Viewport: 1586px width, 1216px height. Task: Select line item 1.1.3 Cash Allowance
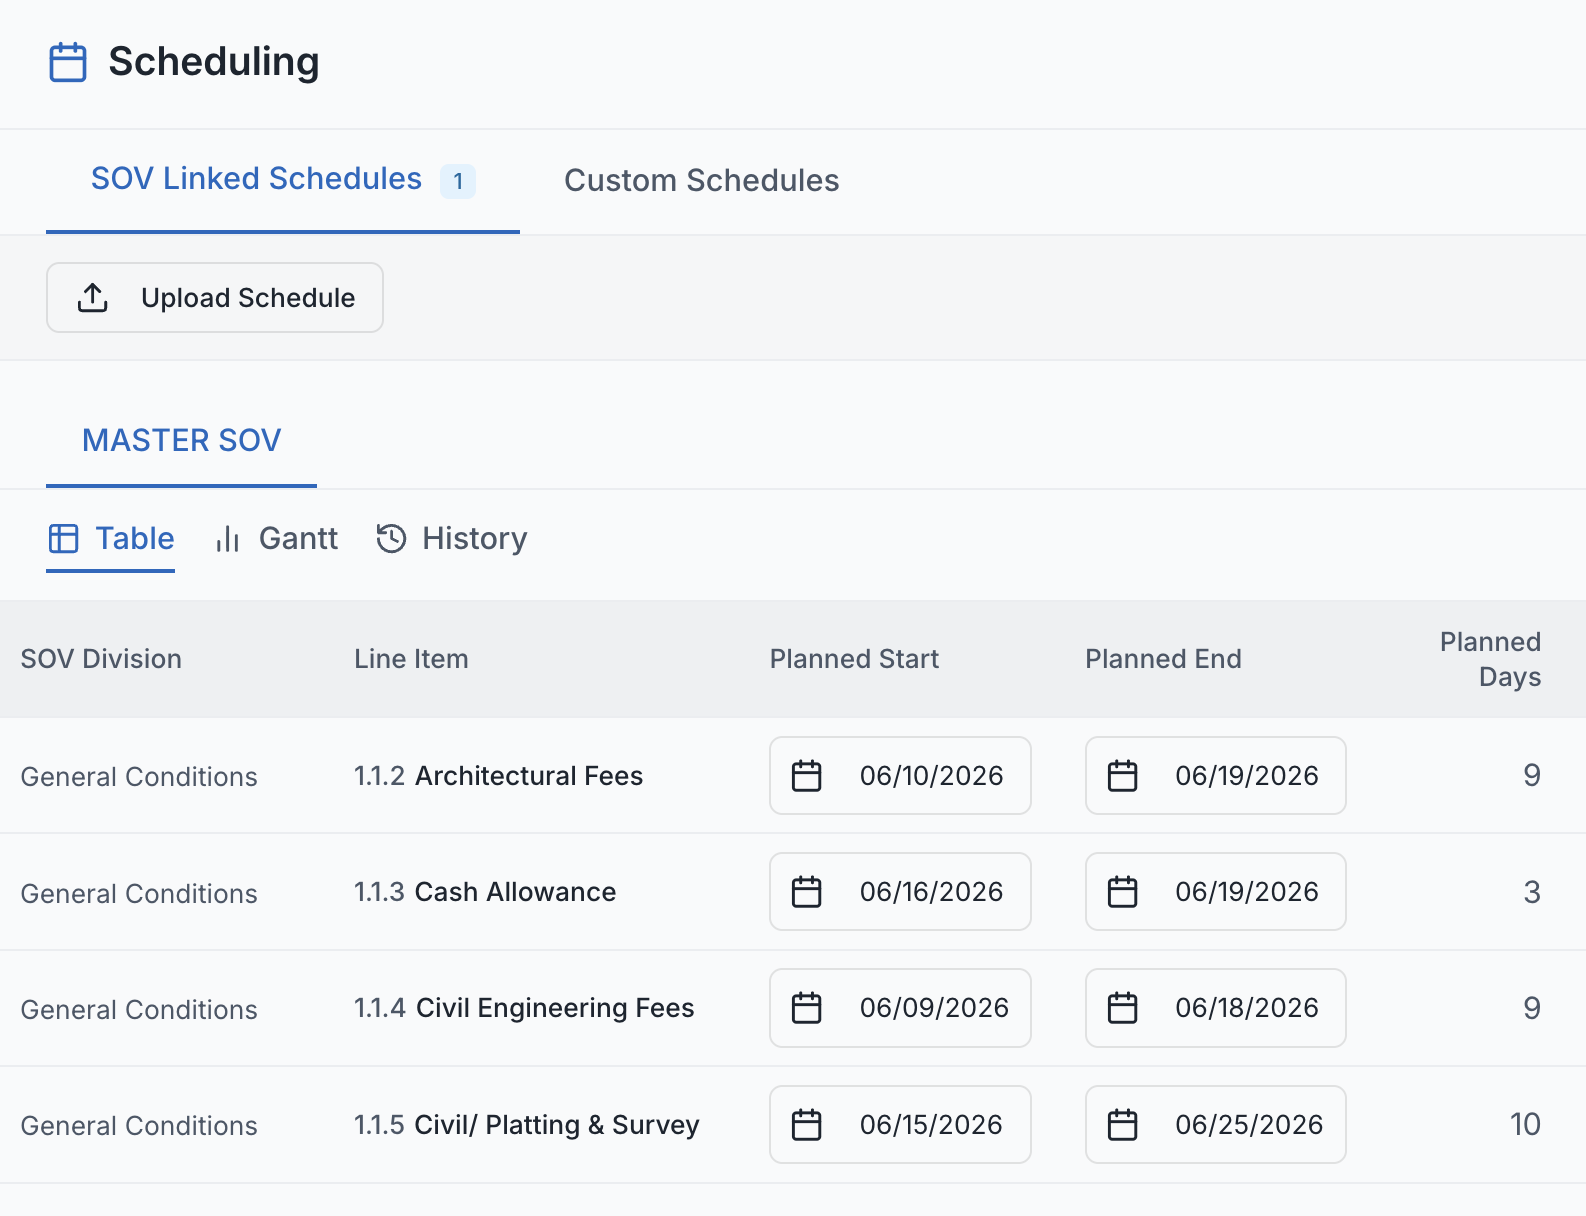pyautogui.click(x=485, y=892)
